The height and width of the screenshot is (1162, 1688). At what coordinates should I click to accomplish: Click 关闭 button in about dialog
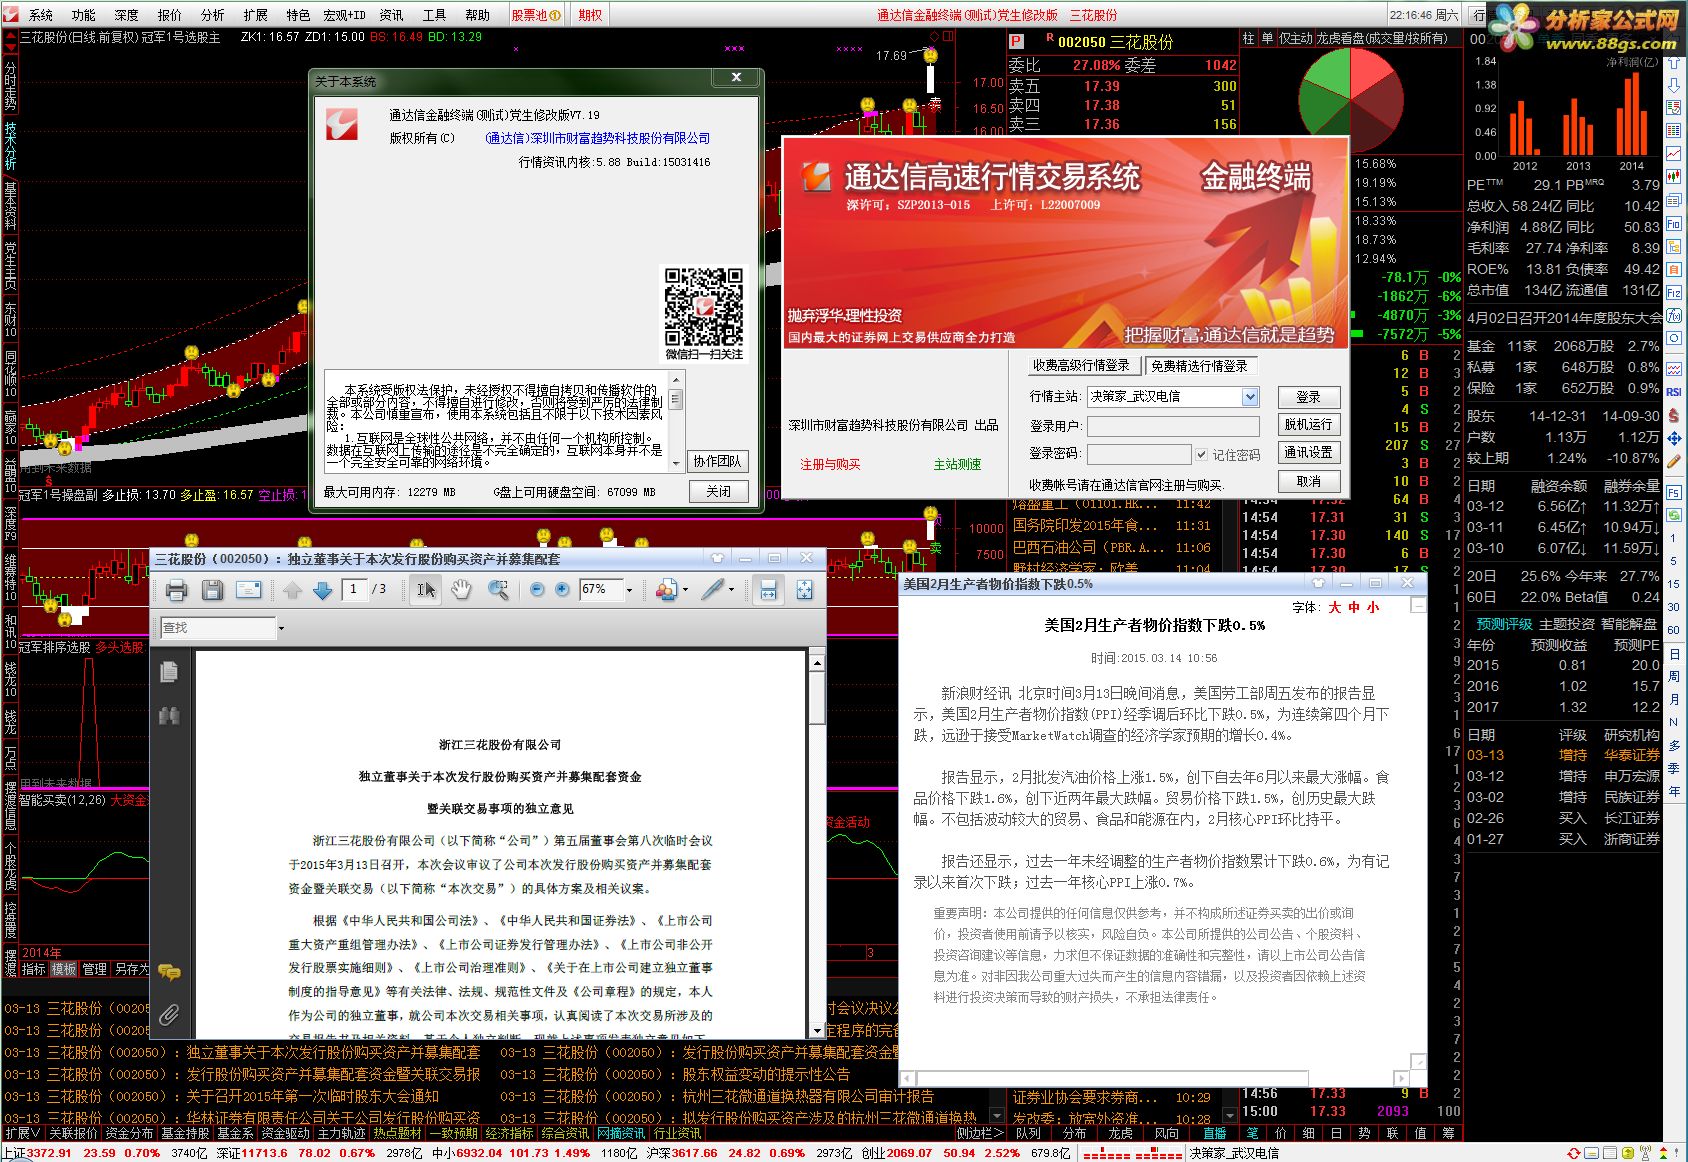coord(717,491)
